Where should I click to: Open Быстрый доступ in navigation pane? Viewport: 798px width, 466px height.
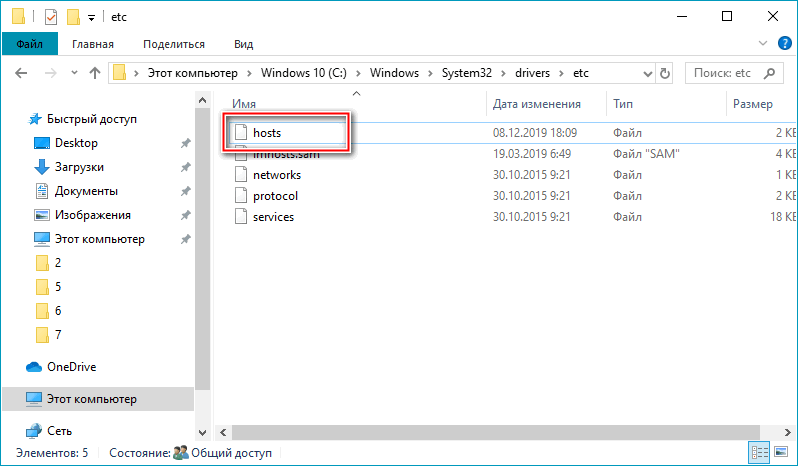tap(92, 119)
